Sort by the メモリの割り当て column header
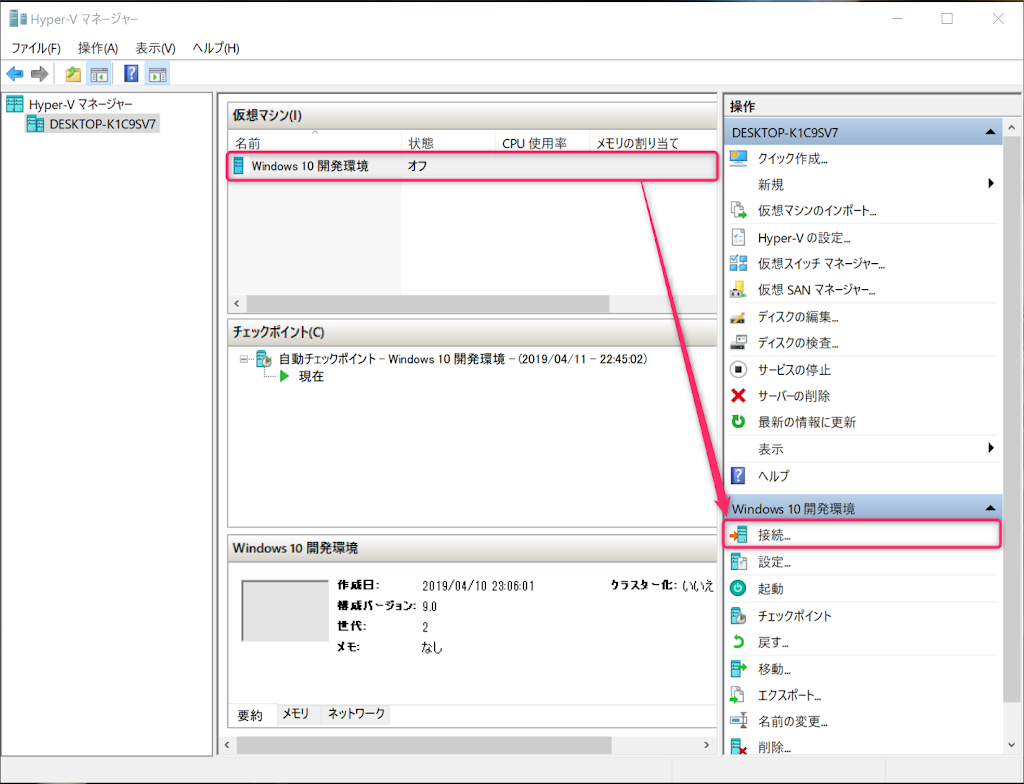Screen dimensions: 1024x784 [653, 143]
